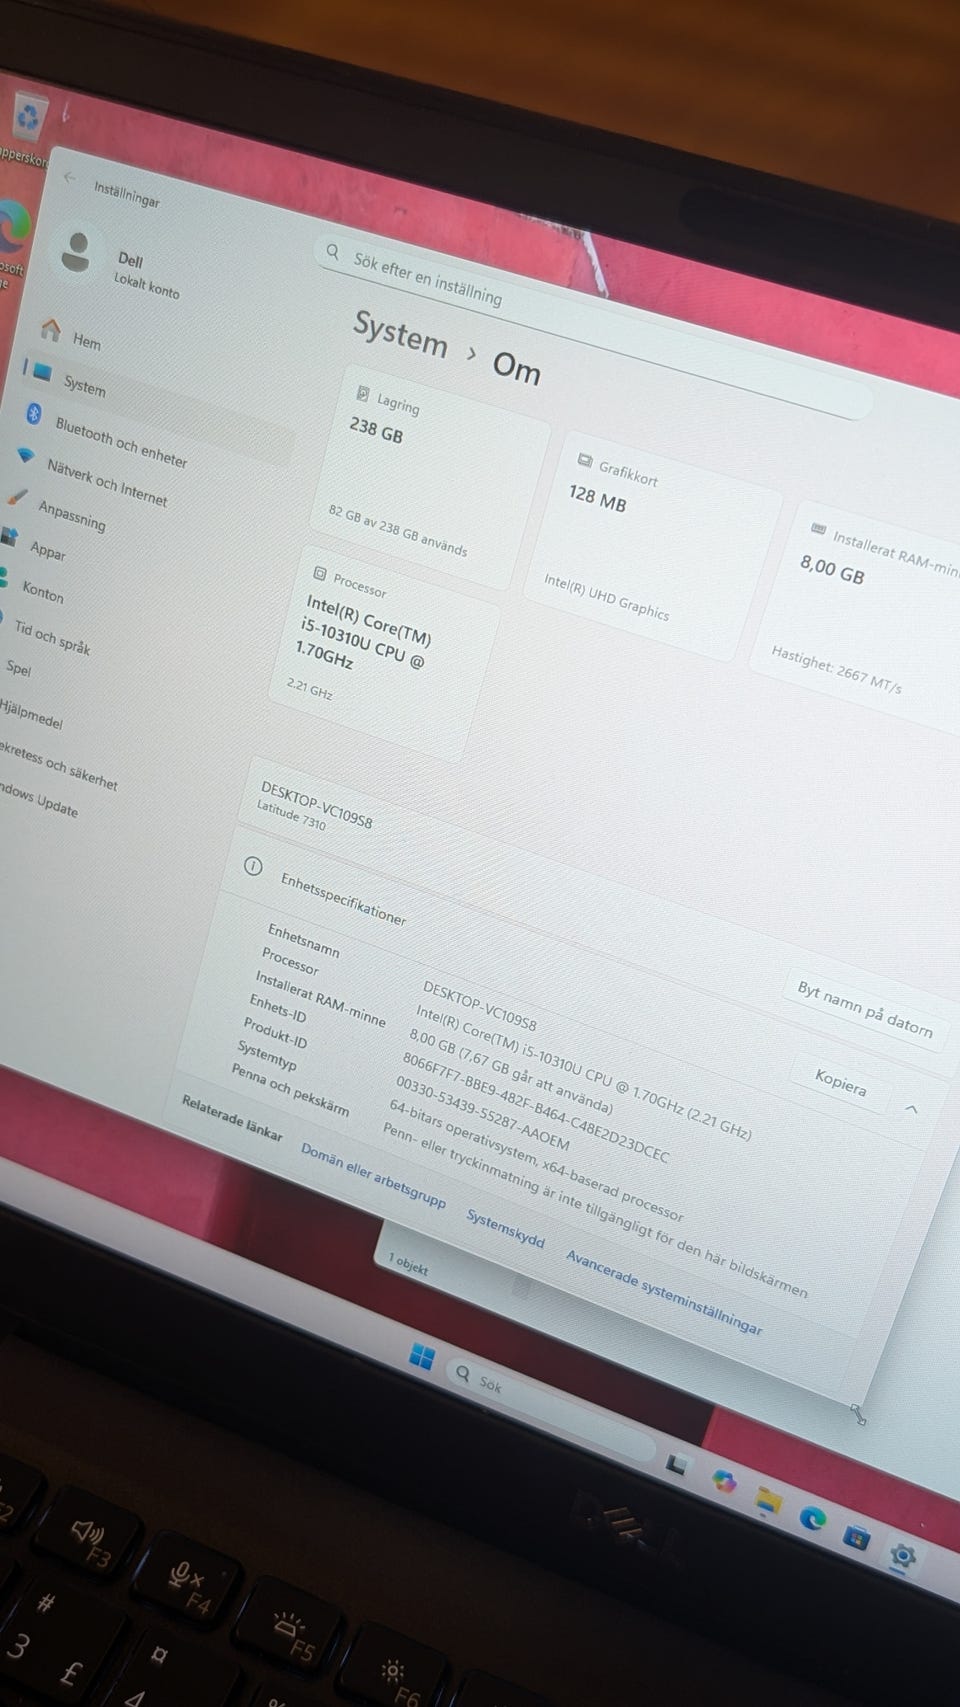
Task: Open the Recycle Bin desktop icon
Action: (x=28, y=117)
